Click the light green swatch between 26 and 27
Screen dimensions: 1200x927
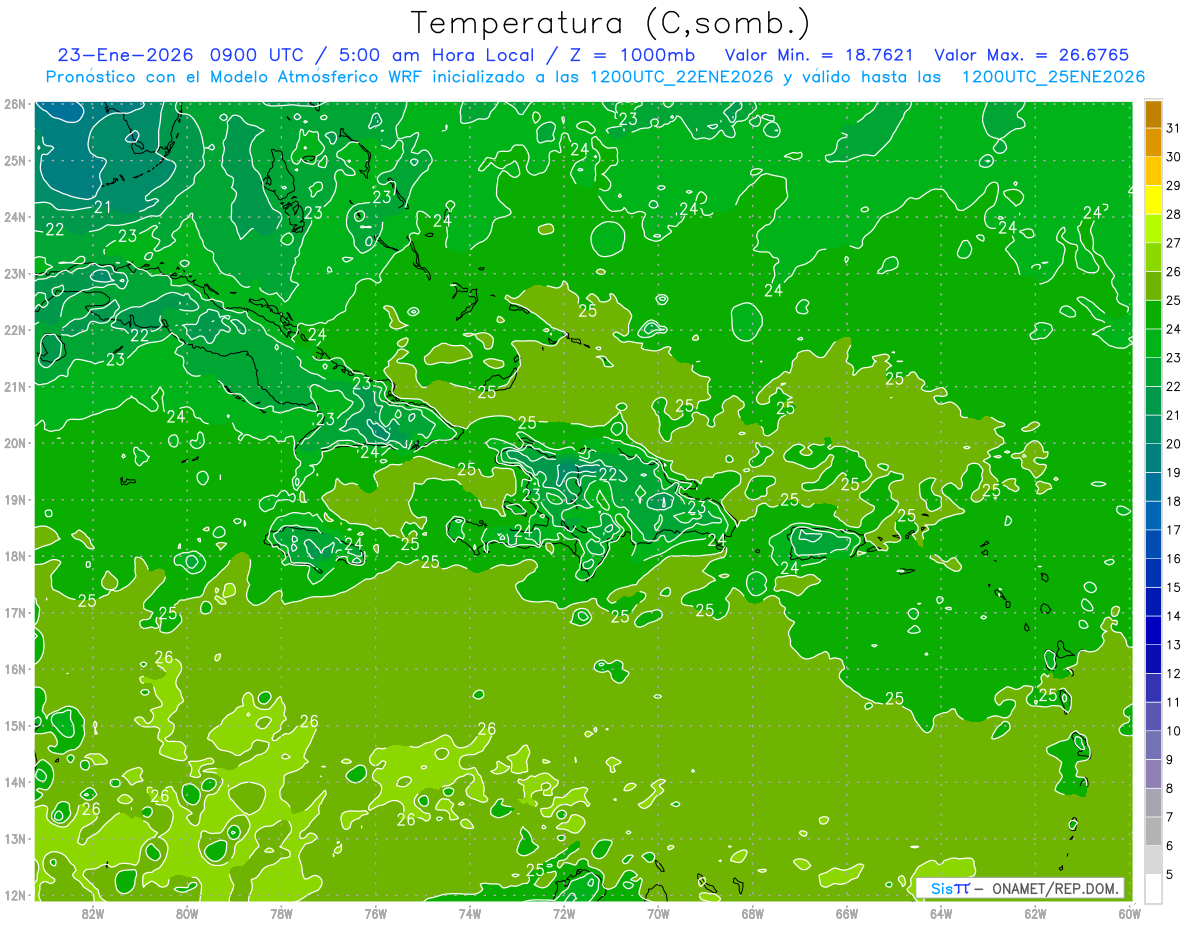[1153, 257]
